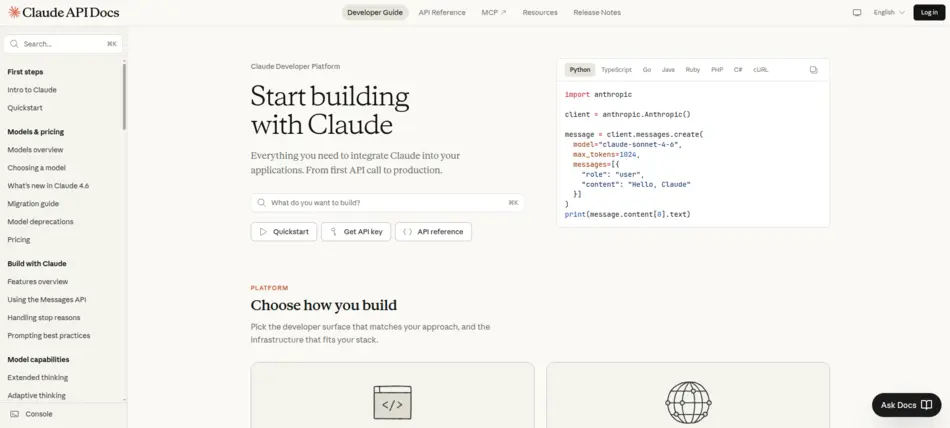Image resolution: width=950 pixels, height=428 pixels.
Task: Click the 'First steps' sidebar heading
Action: 25,72
